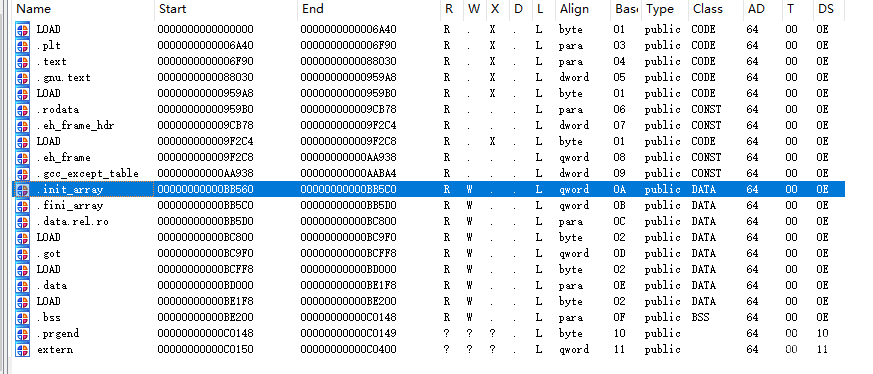The width and height of the screenshot is (873, 374).
Task: Select the .gcc_except_table segment name
Action: click(87, 174)
